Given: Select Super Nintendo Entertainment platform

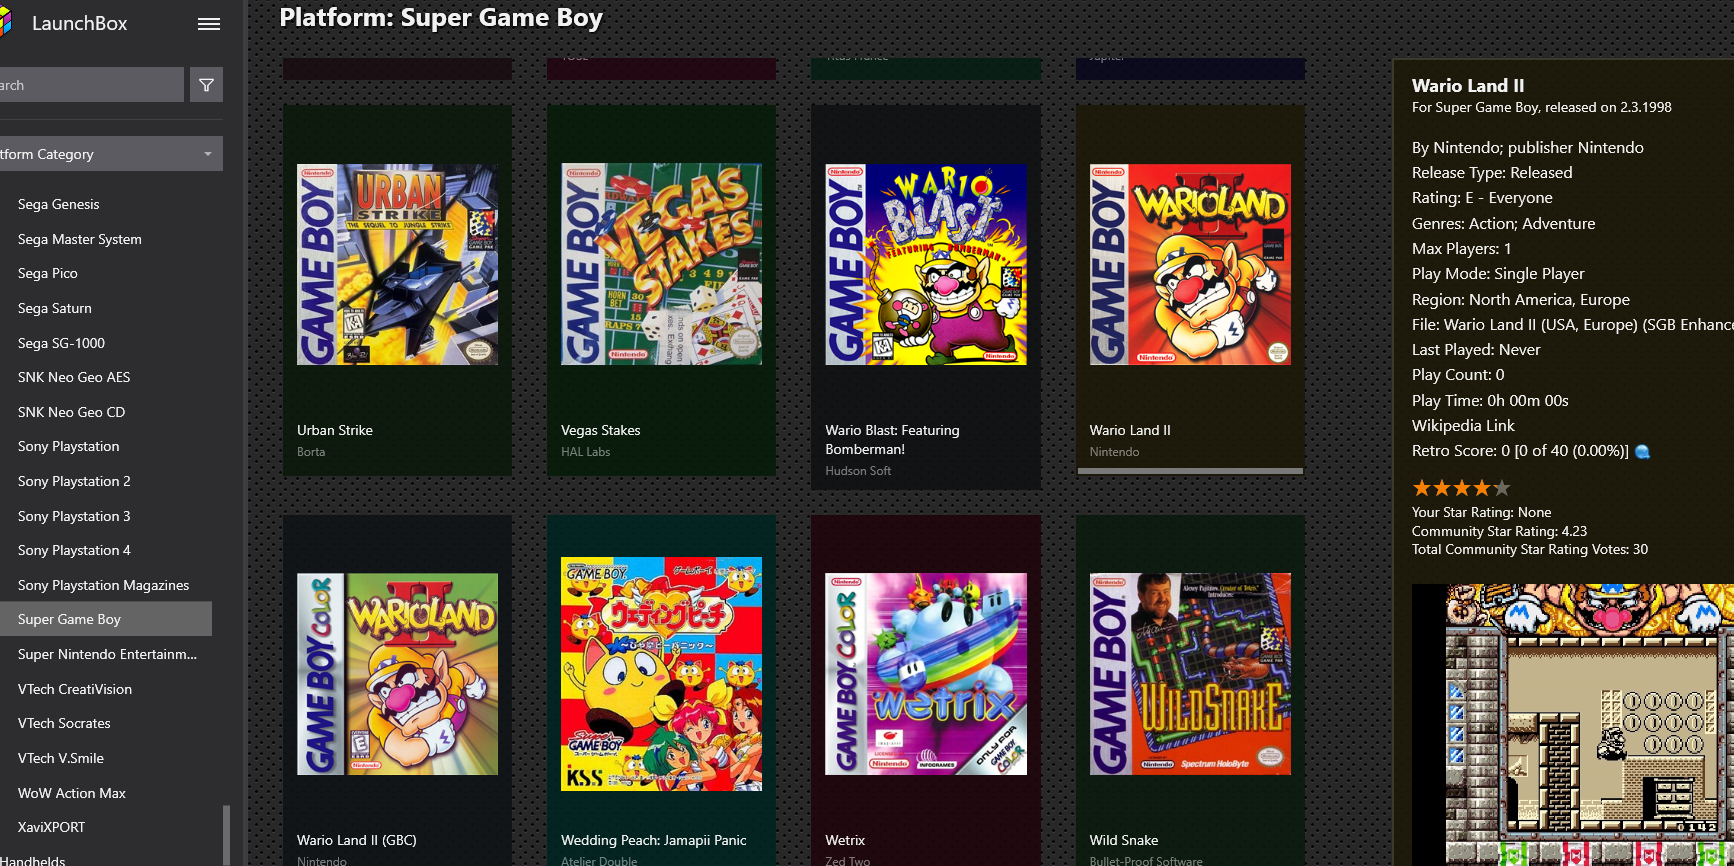Looking at the screenshot, I should click(x=107, y=654).
